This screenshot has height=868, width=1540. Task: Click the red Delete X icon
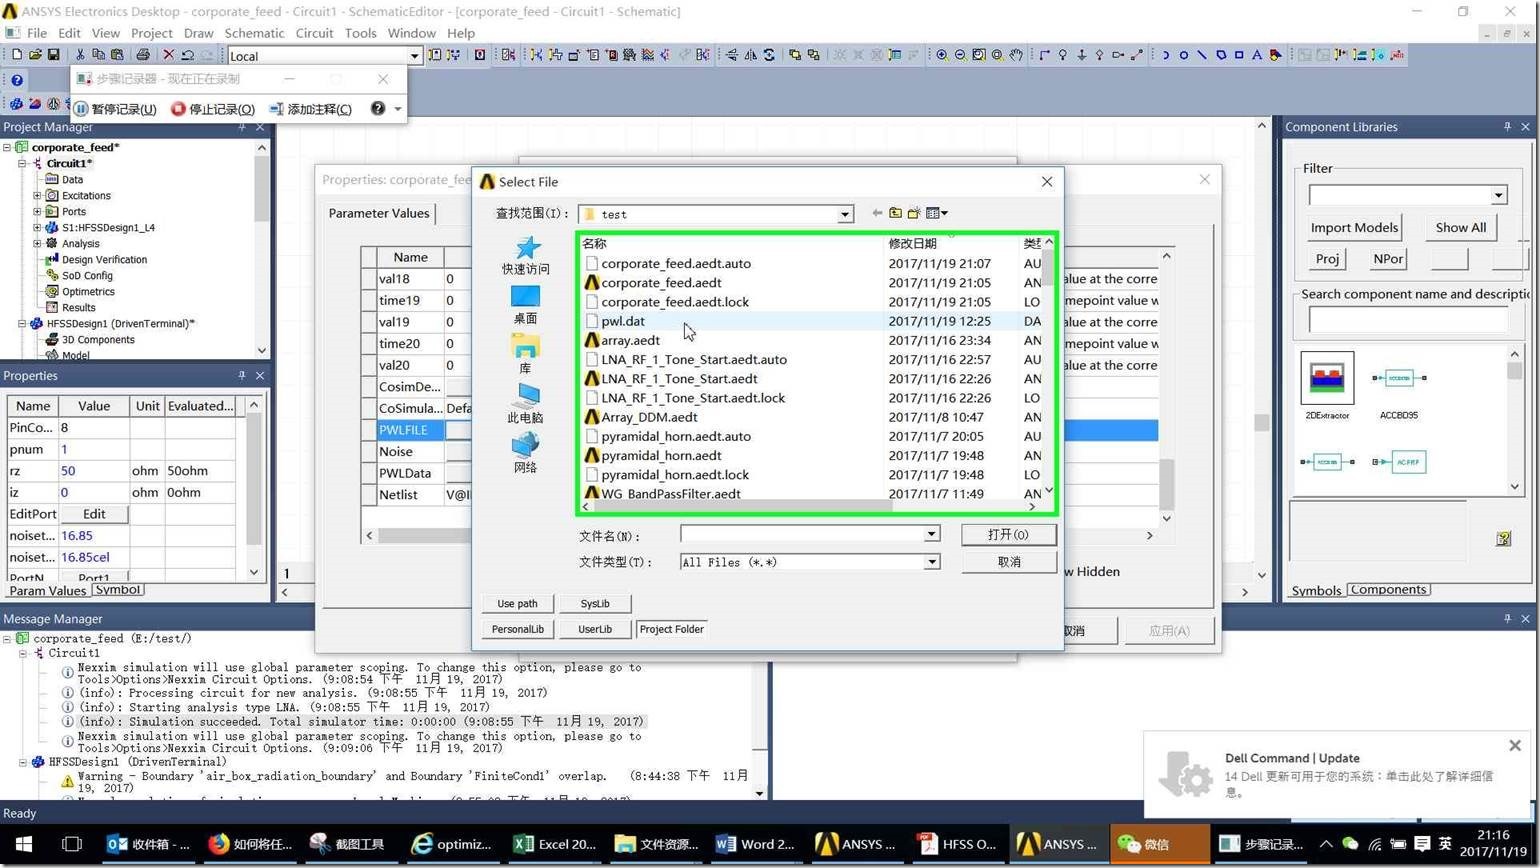[168, 55]
